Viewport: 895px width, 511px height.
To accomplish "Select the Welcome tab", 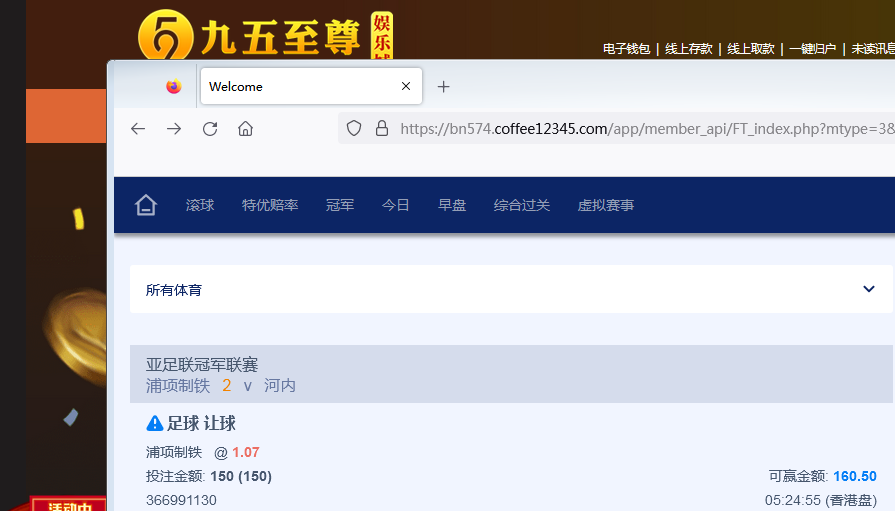I will tap(312, 86).
